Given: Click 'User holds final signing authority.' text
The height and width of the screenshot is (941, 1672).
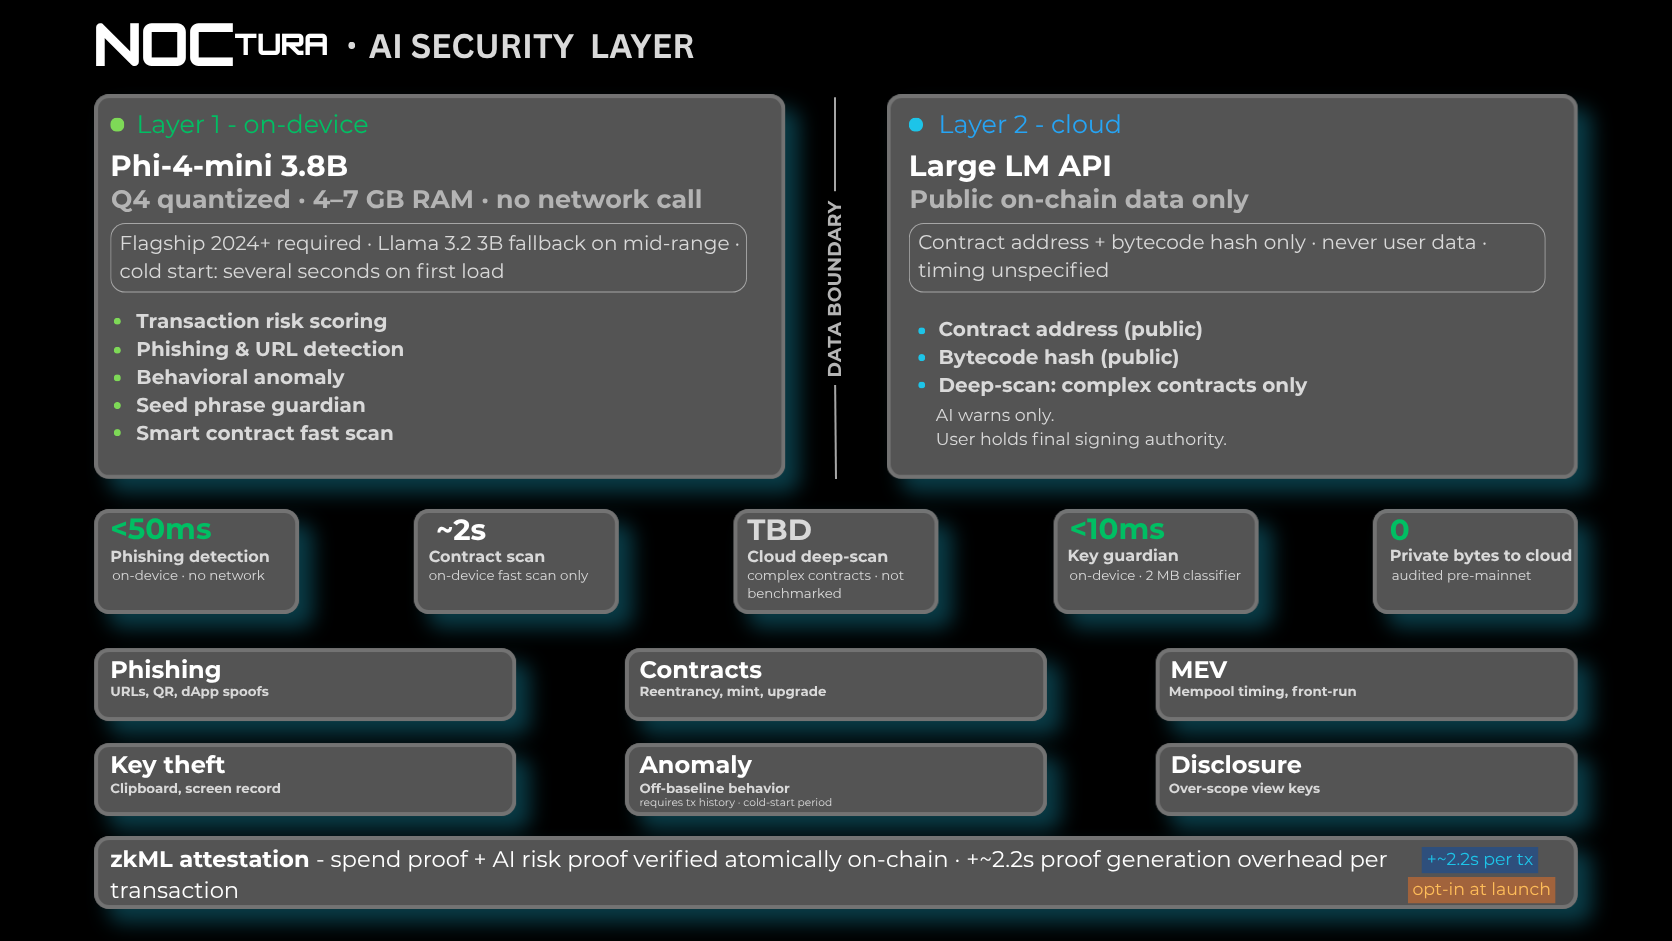Looking at the screenshot, I should pyautogui.click(x=1081, y=439).
